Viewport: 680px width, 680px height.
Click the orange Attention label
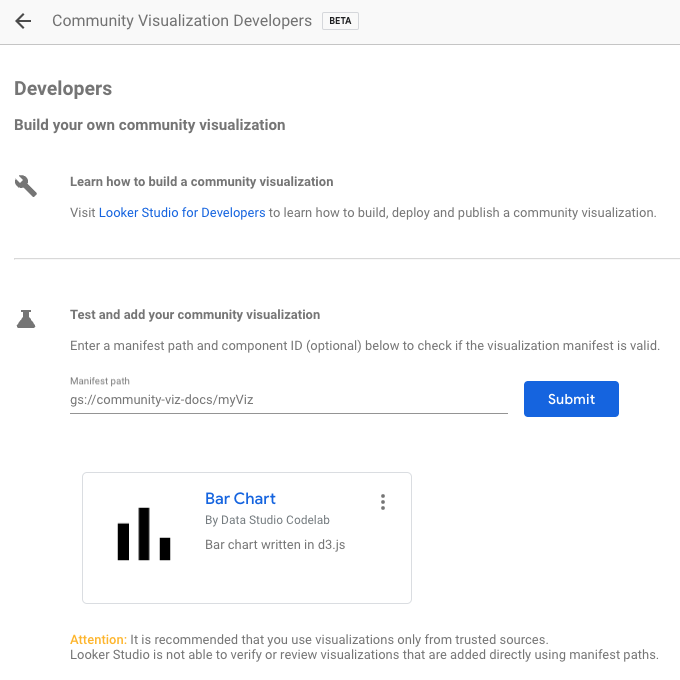(98, 639)
